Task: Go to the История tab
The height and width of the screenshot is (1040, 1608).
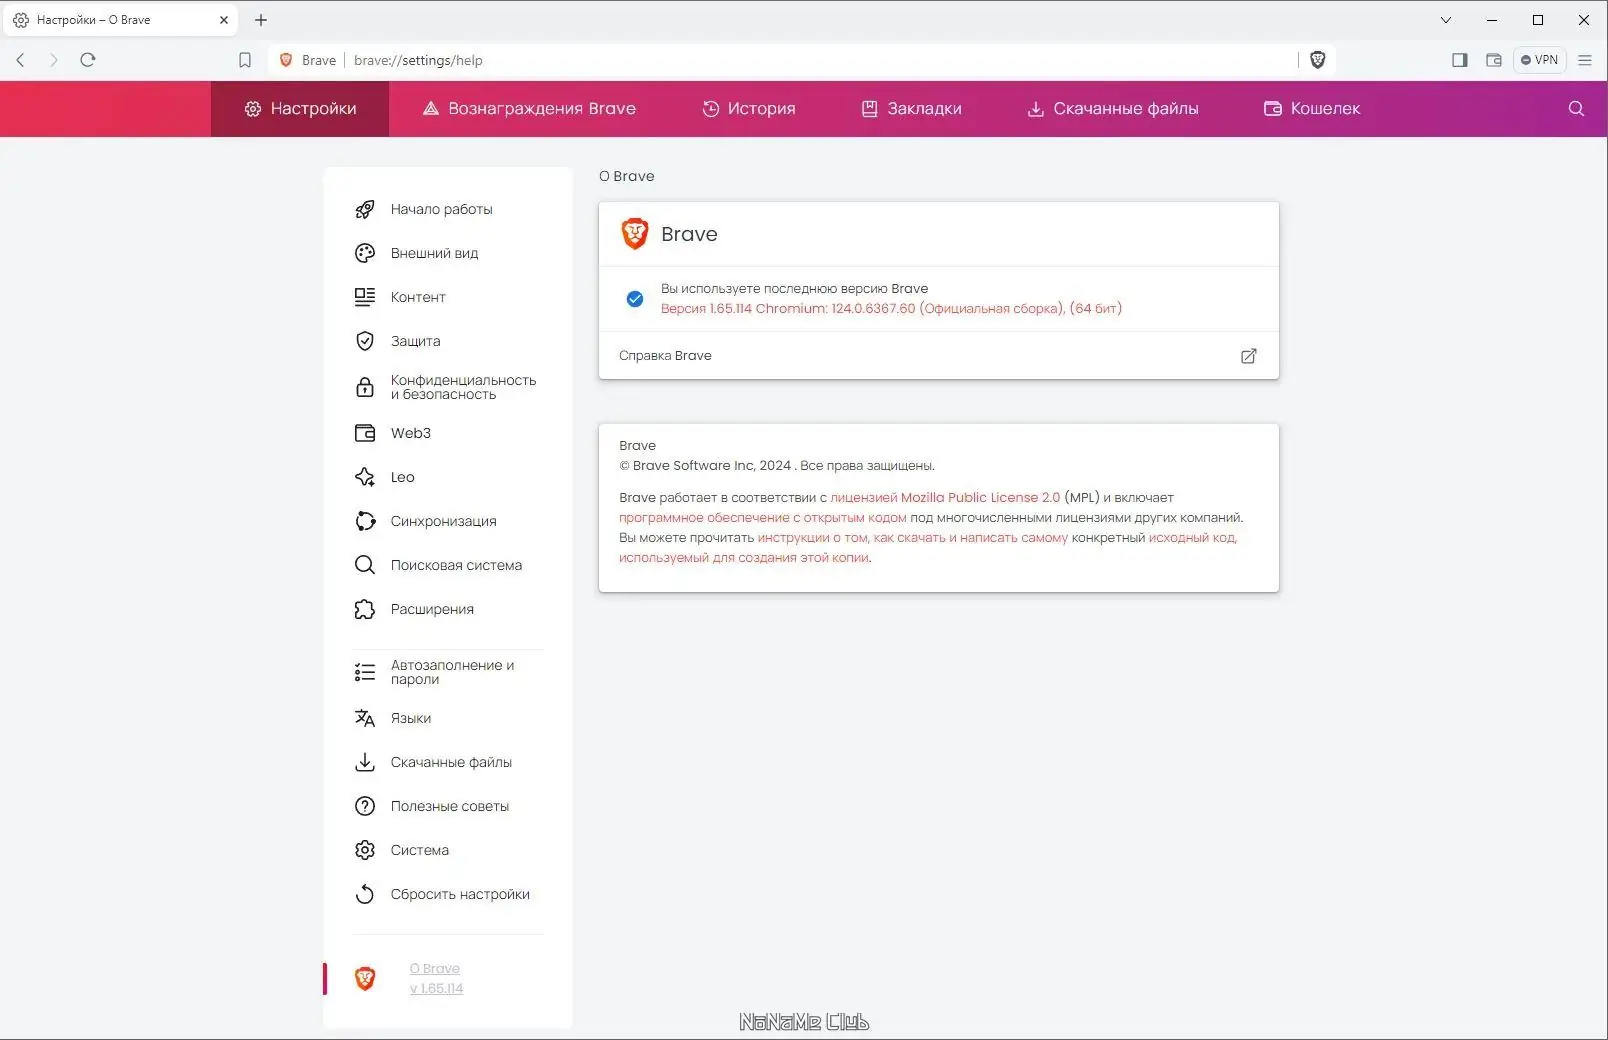Action: 749,109
